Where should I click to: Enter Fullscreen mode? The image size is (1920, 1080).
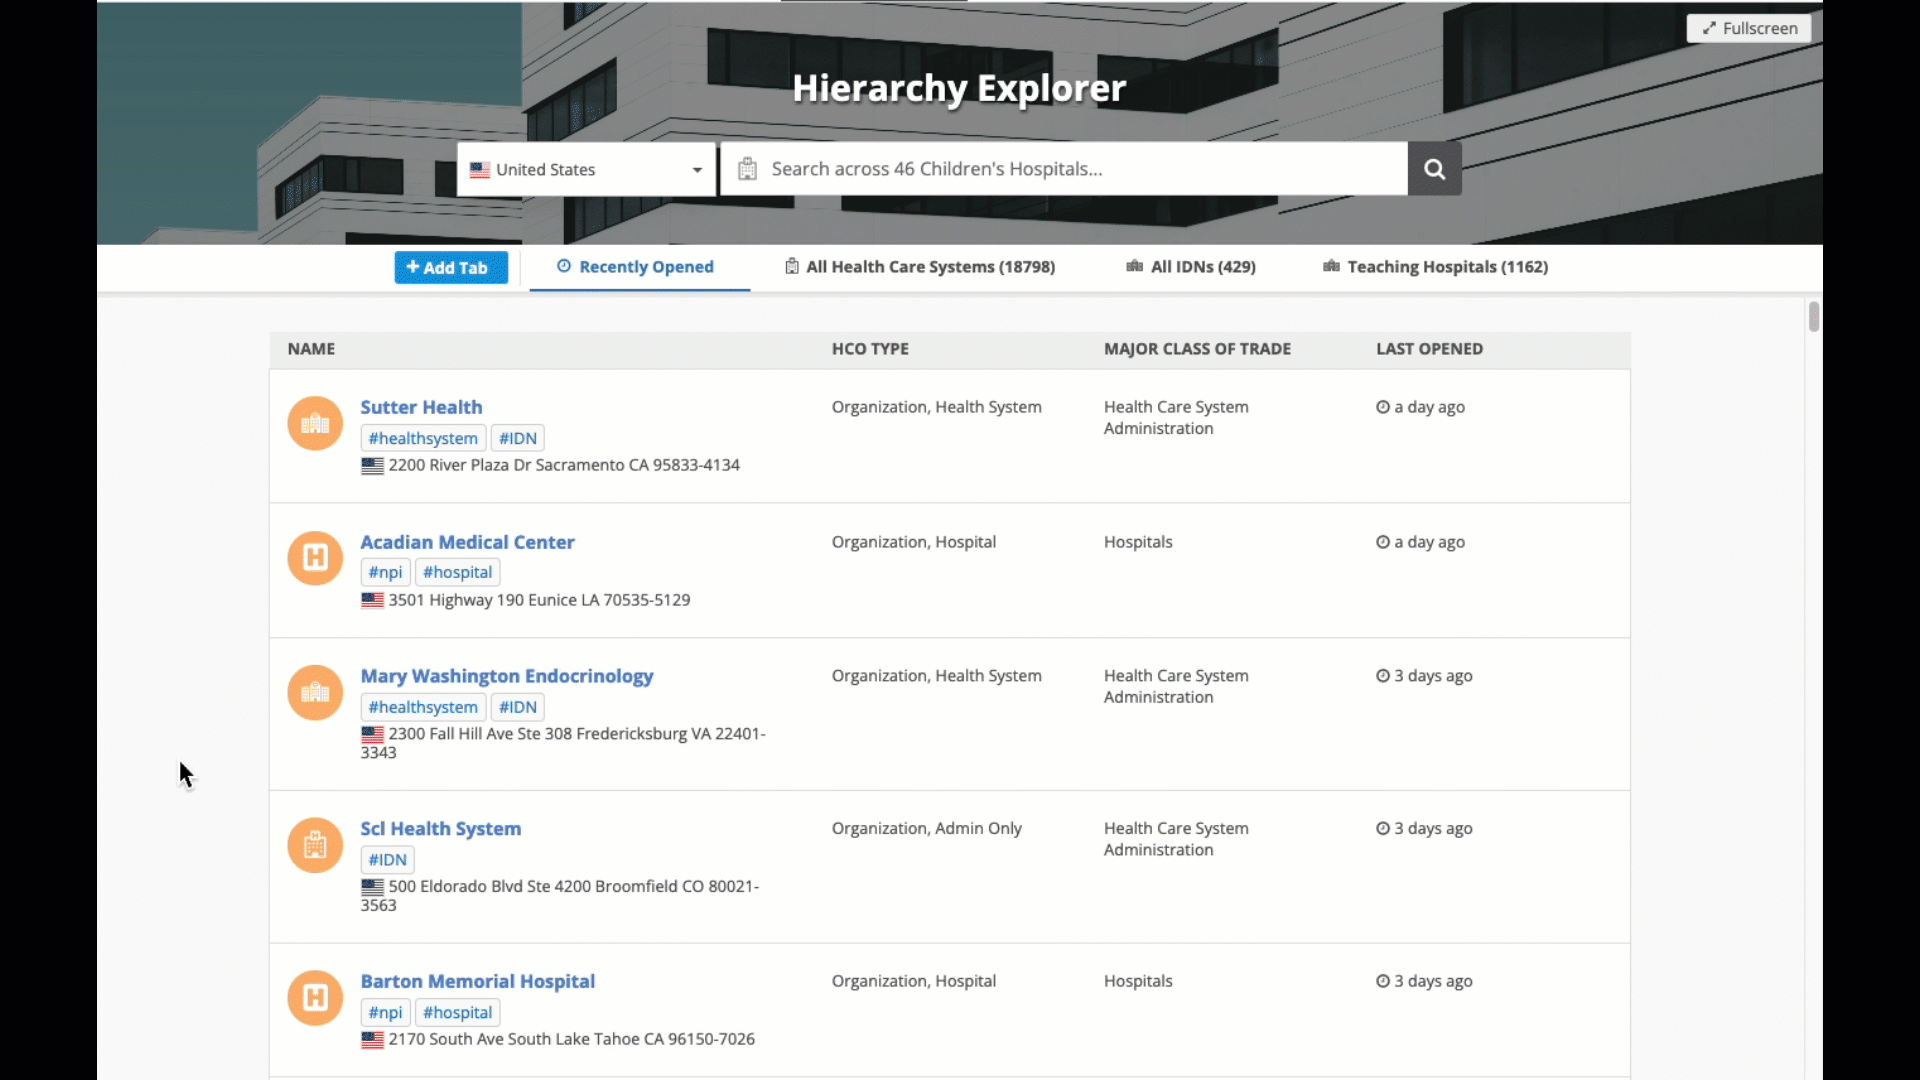1749,28
